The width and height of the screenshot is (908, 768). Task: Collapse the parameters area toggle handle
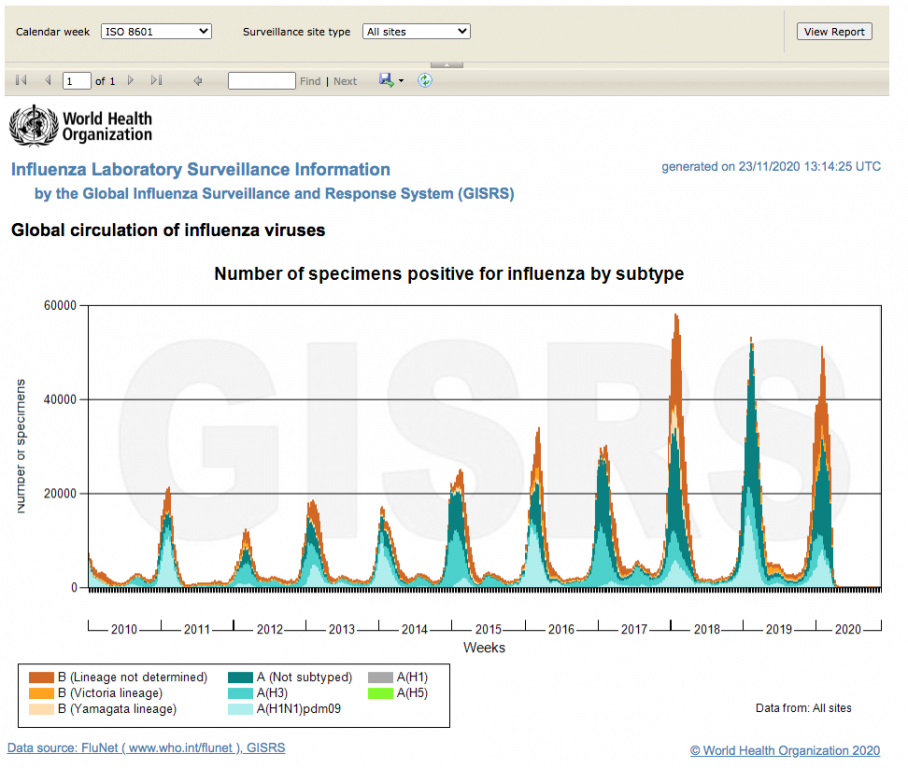pyautogui.click(x=446, y=65)
